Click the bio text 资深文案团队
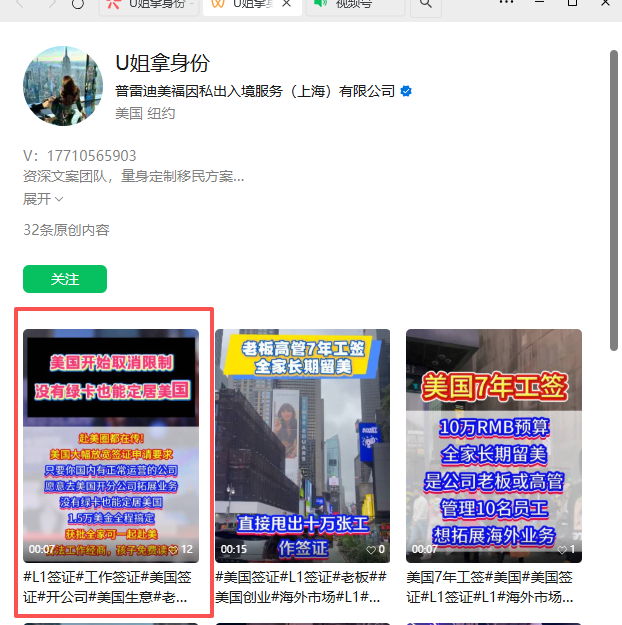 [134, 176]
